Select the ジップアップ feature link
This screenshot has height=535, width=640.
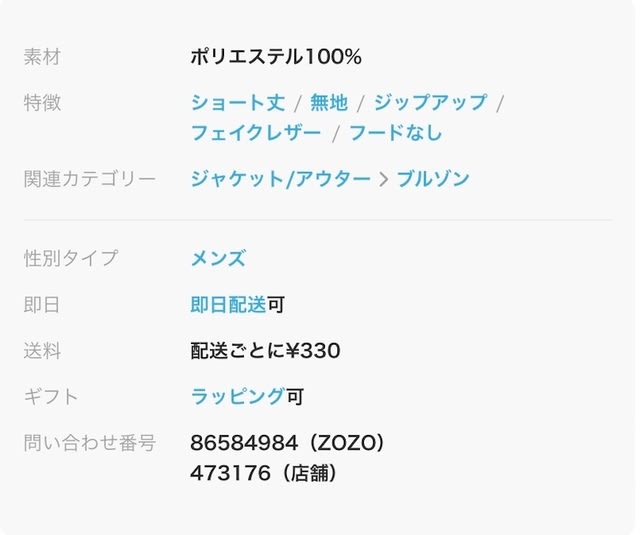[430, 103]
